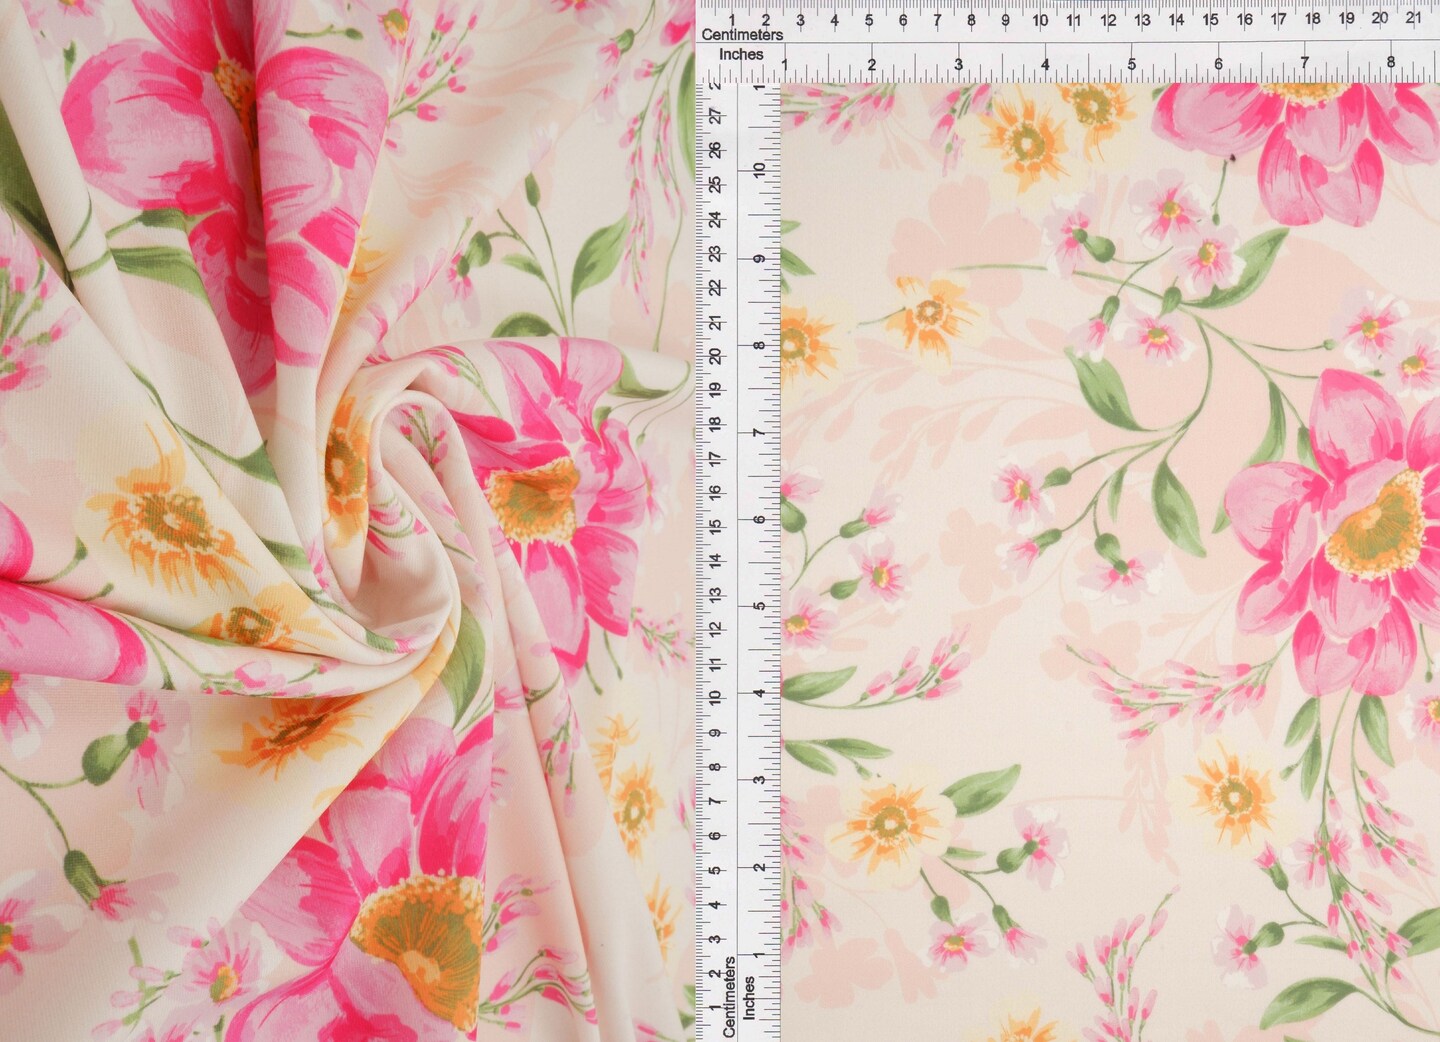Select the 27 cm mark on the vertical ruler
The height and width of the screenshot is (1042, 1440).
click(x=715, y=117)
